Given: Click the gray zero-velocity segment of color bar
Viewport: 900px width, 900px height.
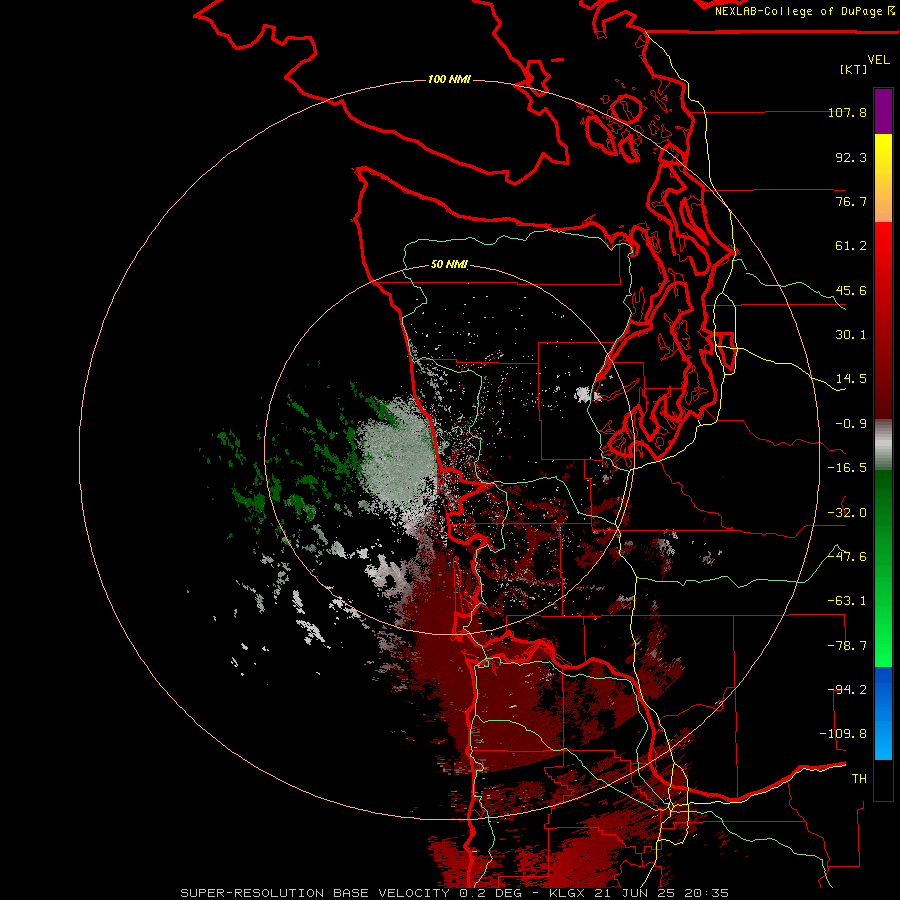Looking at the screenshot, I should 883,445.
